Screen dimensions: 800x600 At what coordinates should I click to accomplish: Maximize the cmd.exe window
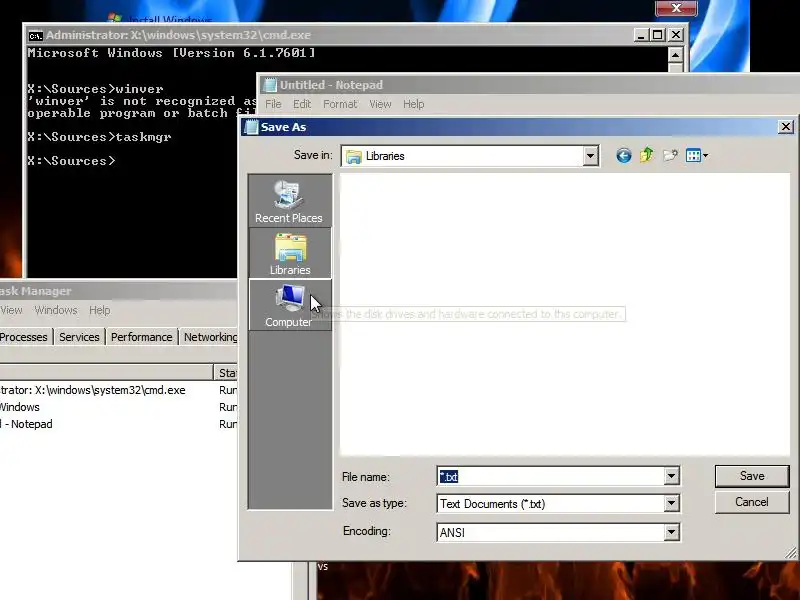click(658, 35)
